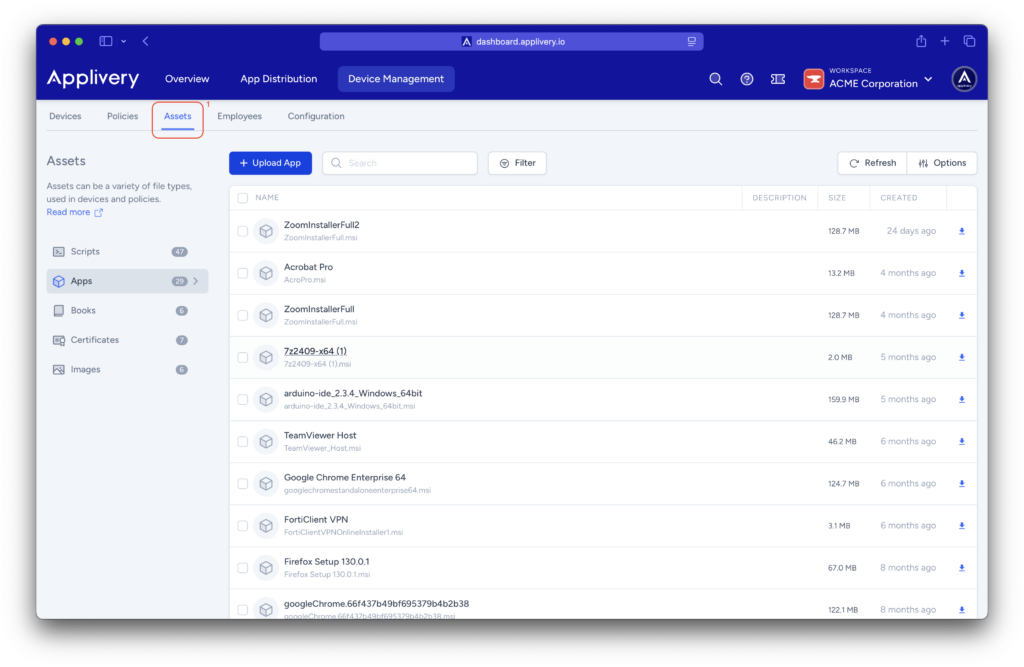Viewport: 1024px width, 667px height.
Task: Click the package icon of Acrobat Pro
Action: point(266,273)
